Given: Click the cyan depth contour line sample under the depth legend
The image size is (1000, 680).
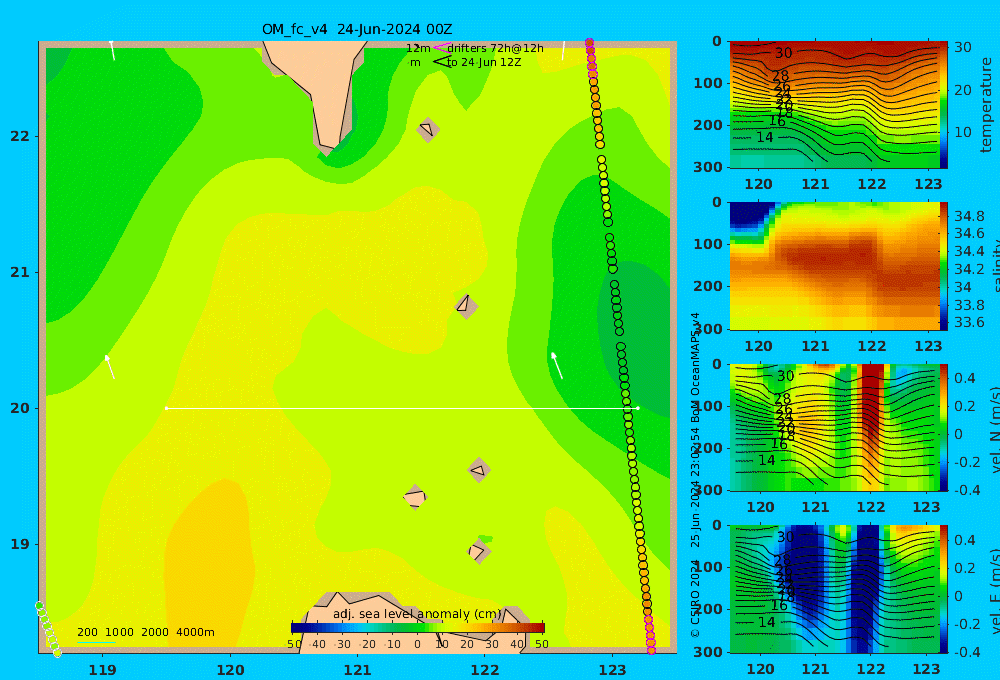Looking at the screenshot, I should [x=96, y=642].
